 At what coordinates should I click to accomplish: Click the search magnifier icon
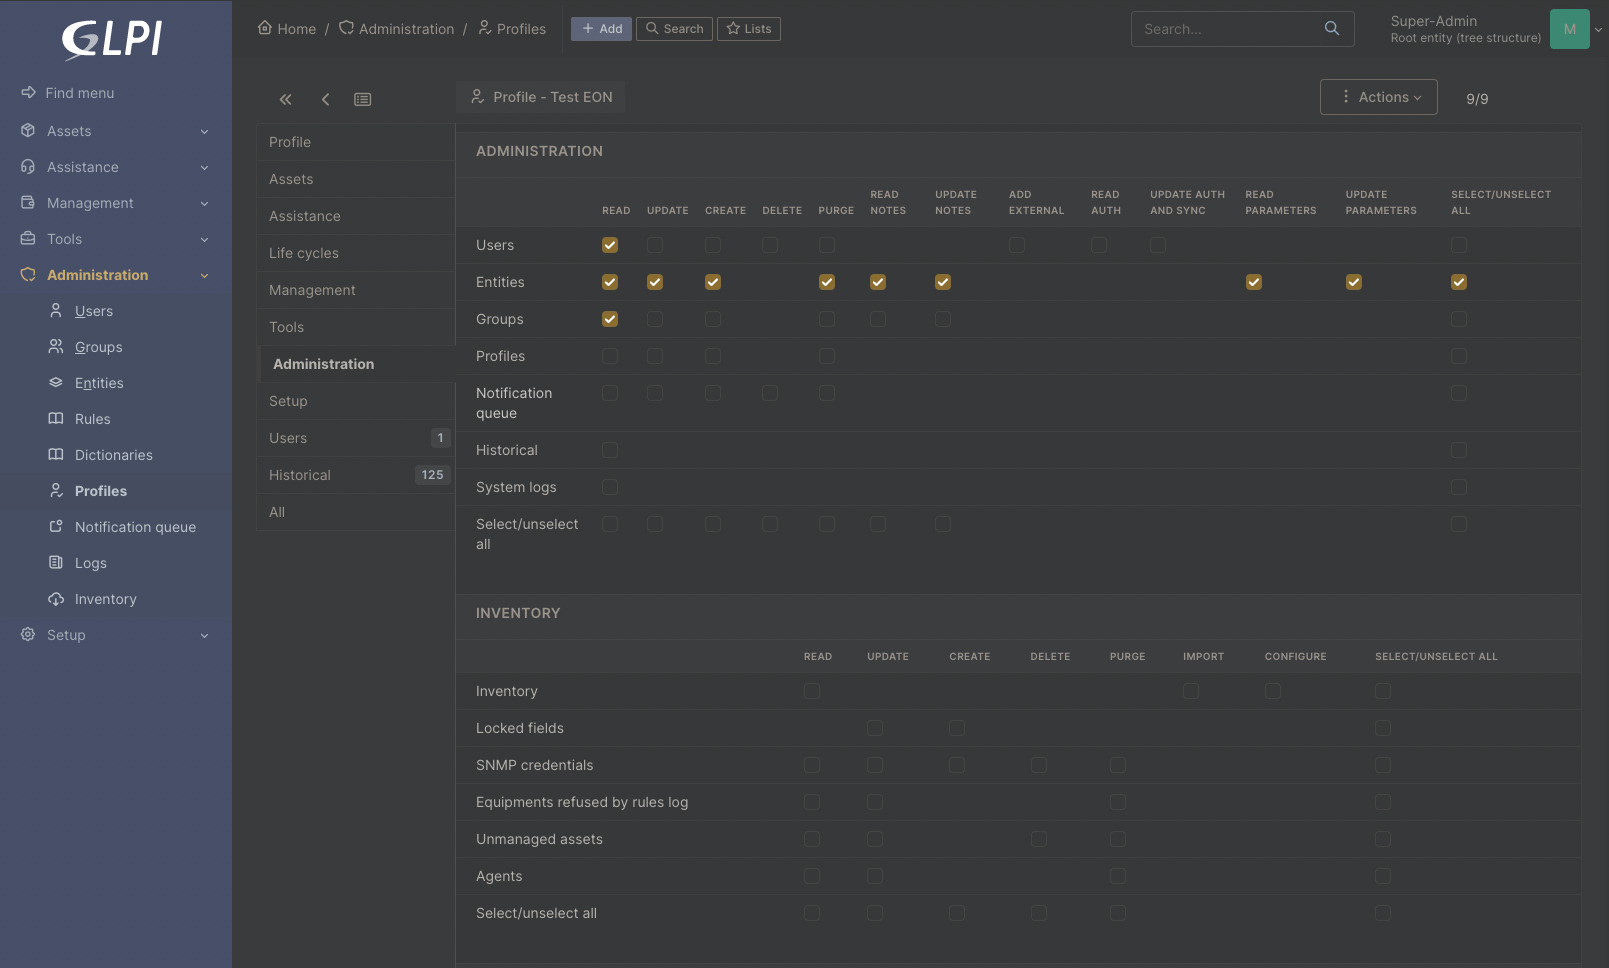coord(1332,29)
